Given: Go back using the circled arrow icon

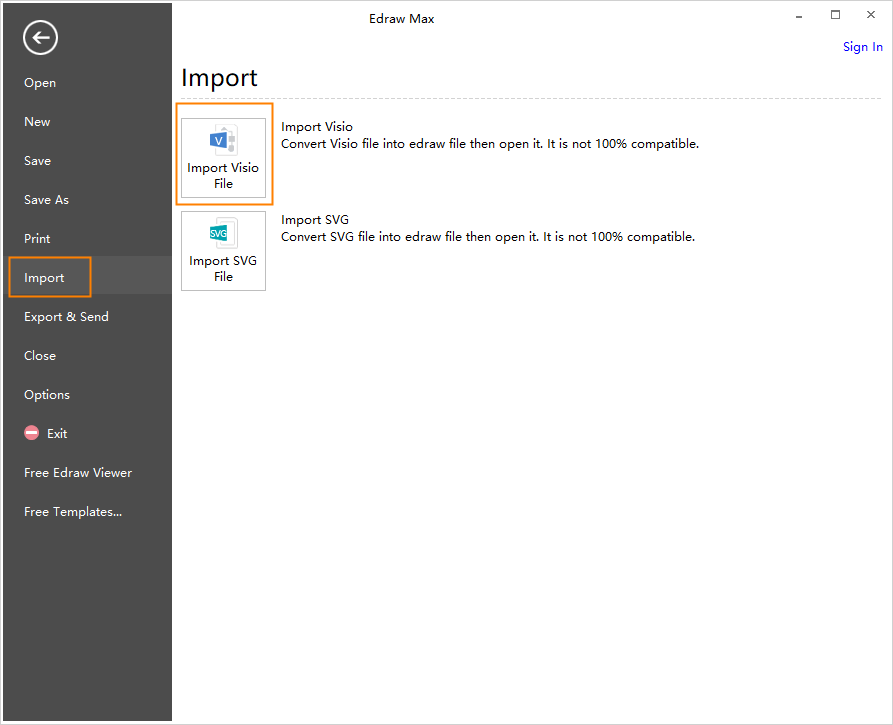Looking at the screenshot, I should 40,38.
